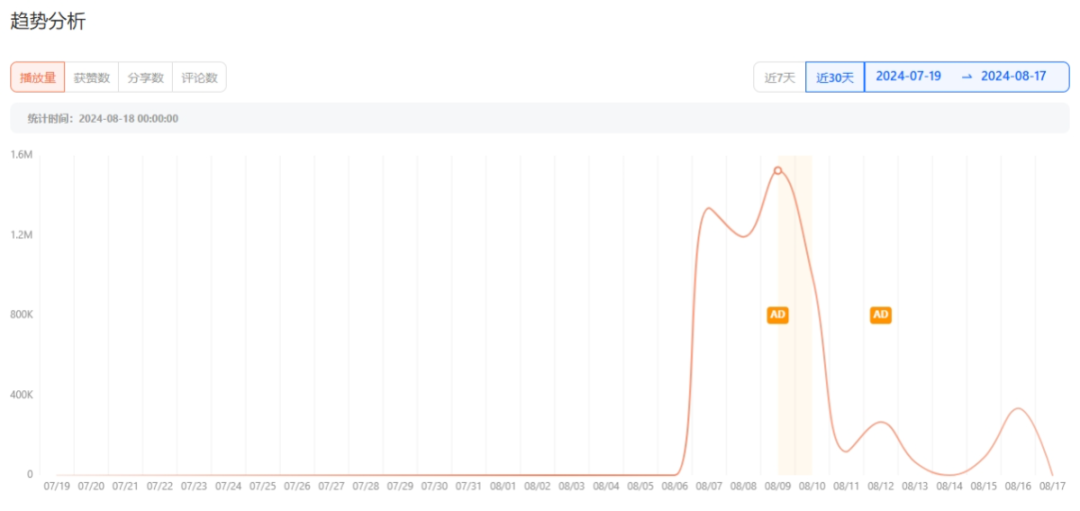The height and width of the screenshot is (511, 1080).
Task: Click the orange AD badge above 08/12
Action: [880, 315]
